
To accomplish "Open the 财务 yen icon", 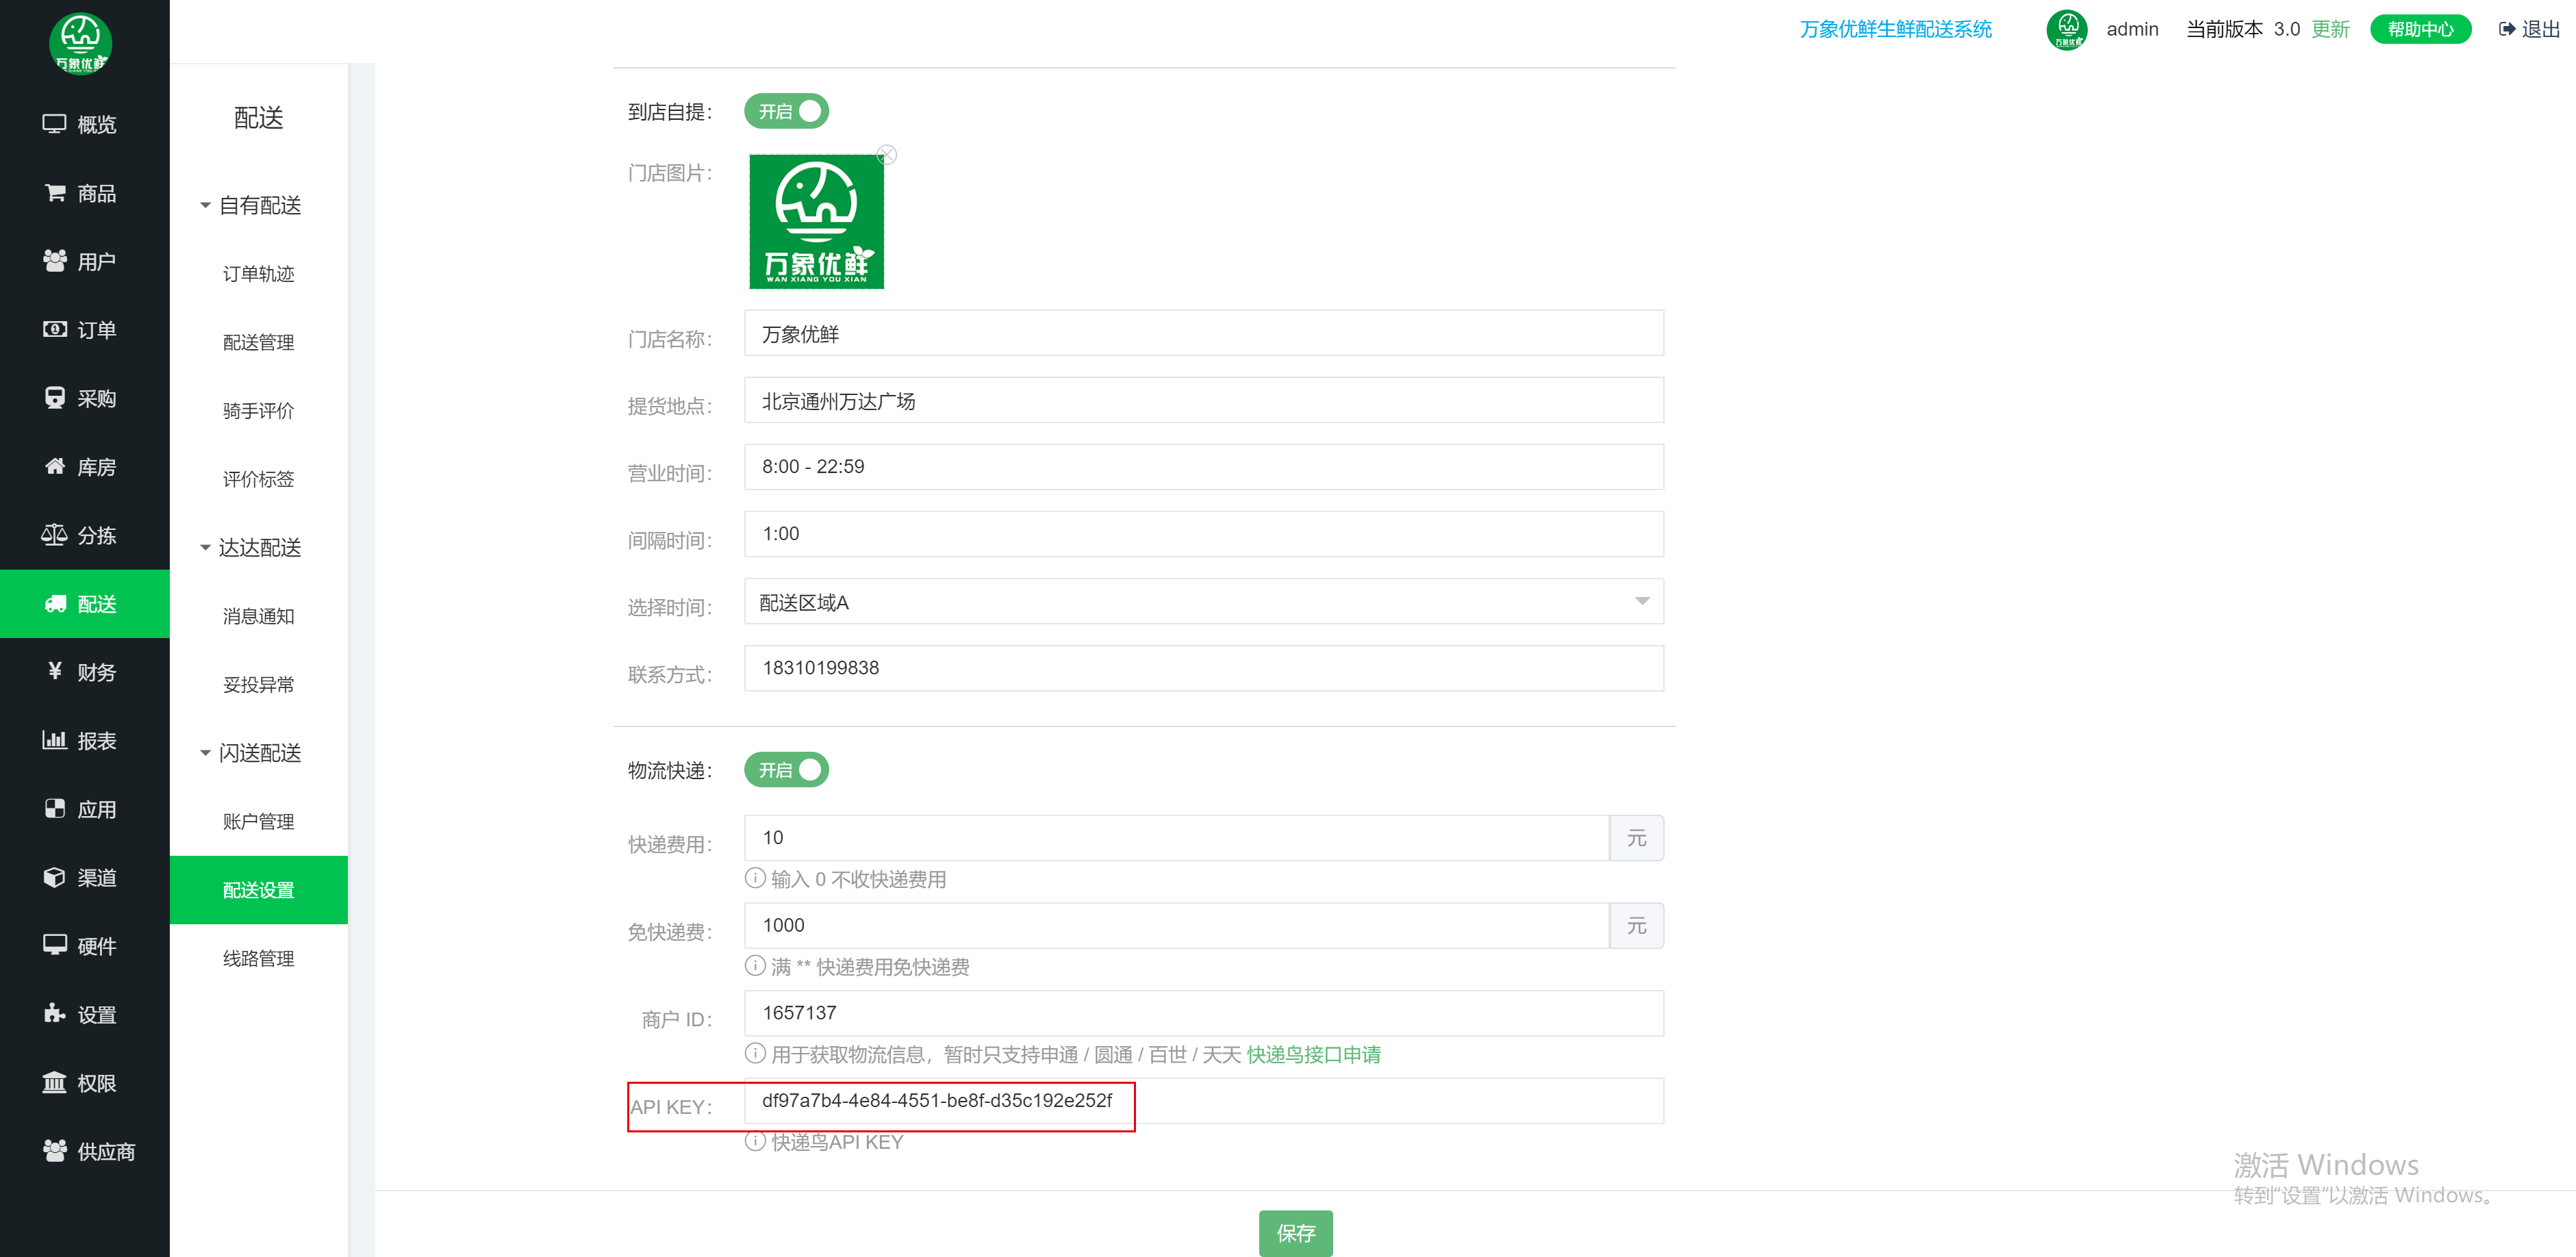I will coord(55,671).
